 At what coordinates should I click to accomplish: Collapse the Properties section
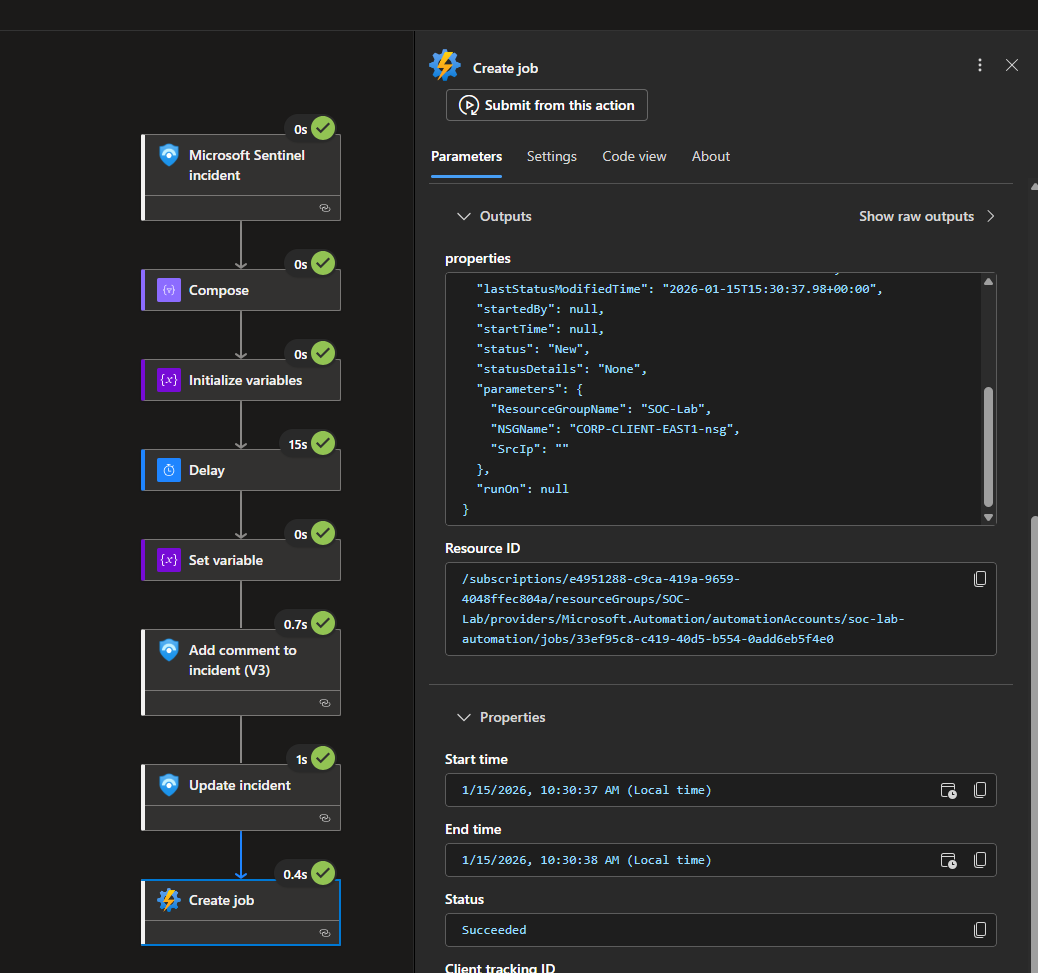[463, 717]
